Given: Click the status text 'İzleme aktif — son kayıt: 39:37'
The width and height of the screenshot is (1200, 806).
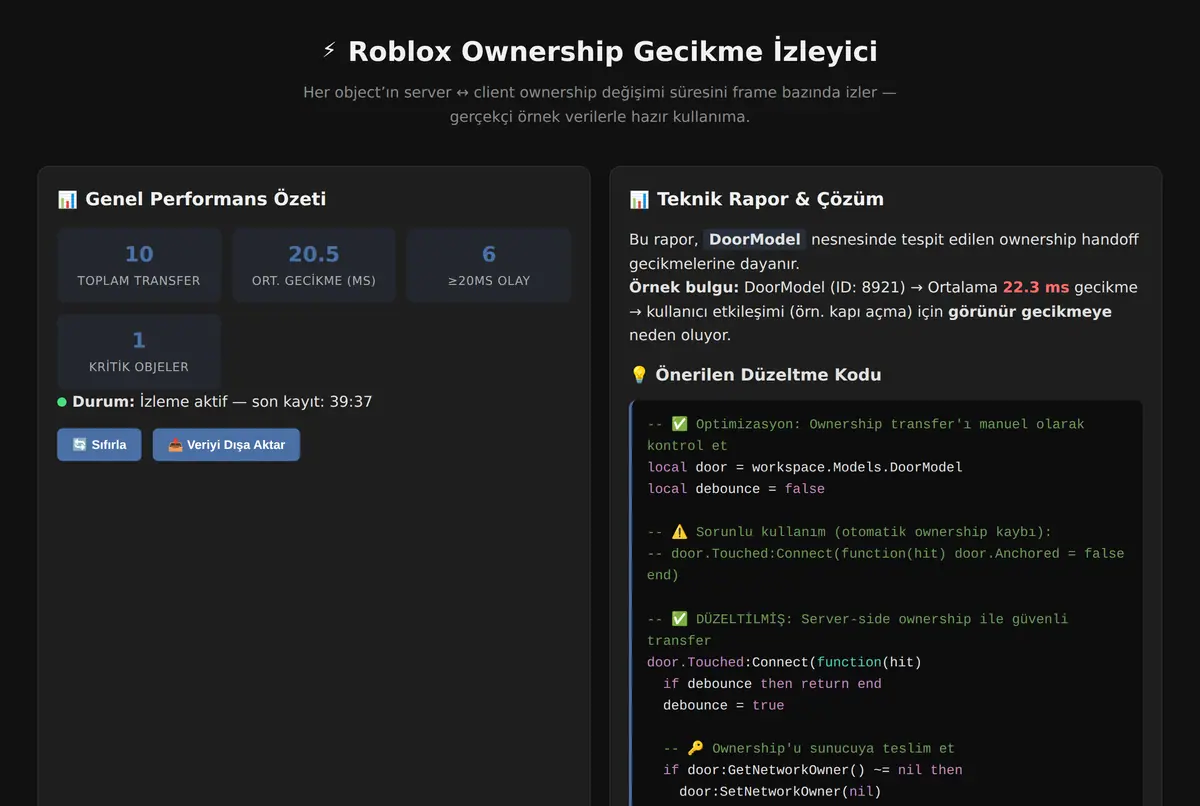Looking at the screenshot, I should pos(256,402).
